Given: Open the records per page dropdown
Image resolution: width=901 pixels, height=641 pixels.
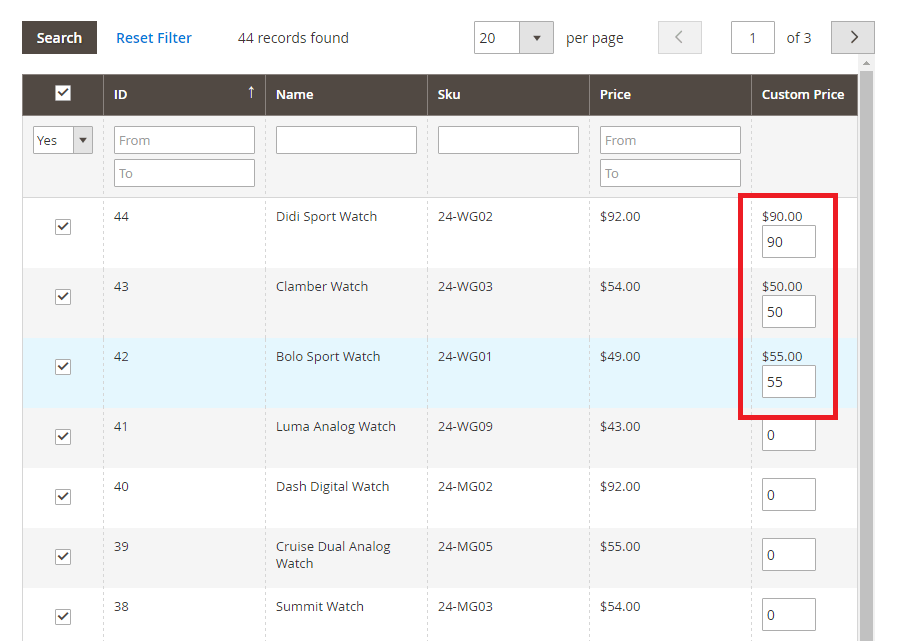Looking at the screenshot, I should click(x=537, y=38).
